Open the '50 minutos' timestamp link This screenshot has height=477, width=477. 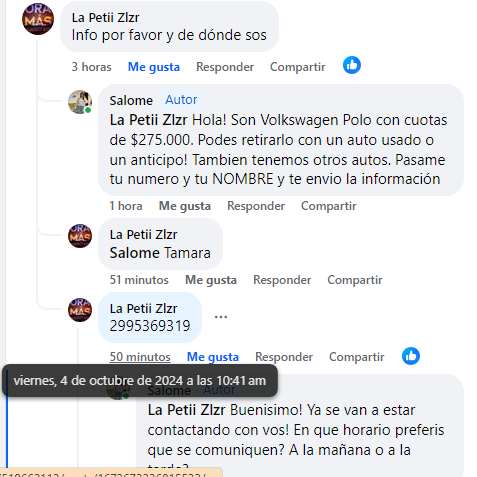point(140,357)
